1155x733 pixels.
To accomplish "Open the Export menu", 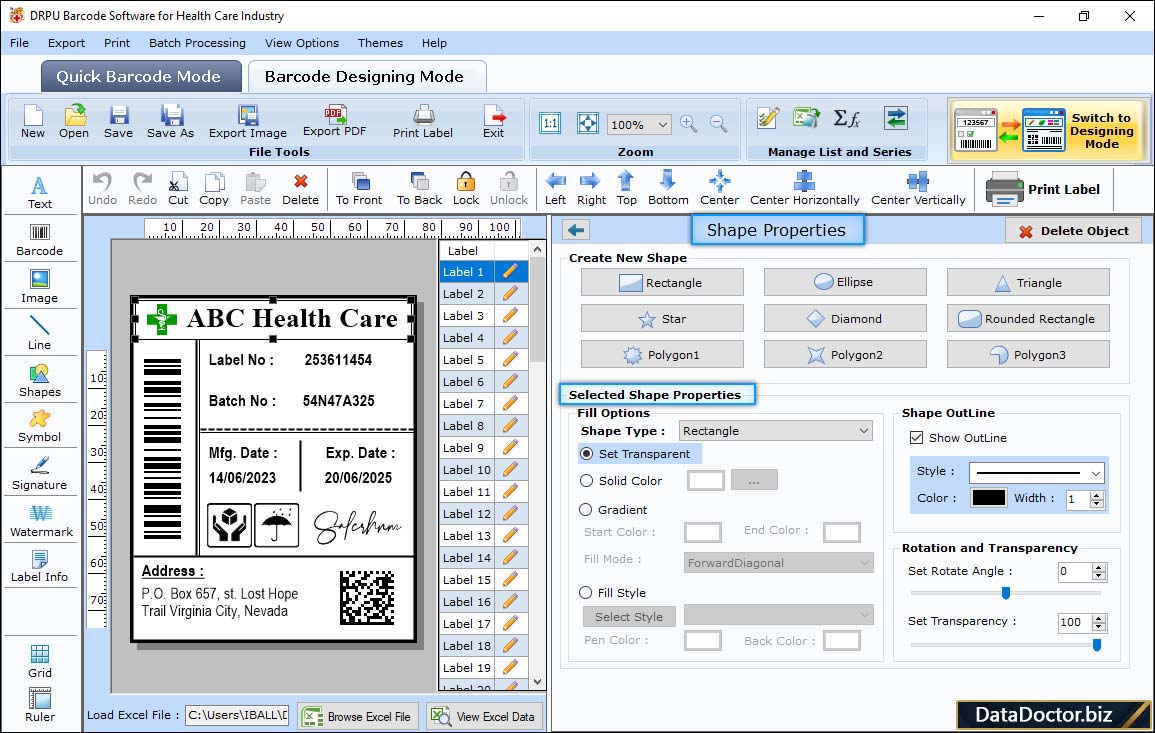I will [66, 43].
